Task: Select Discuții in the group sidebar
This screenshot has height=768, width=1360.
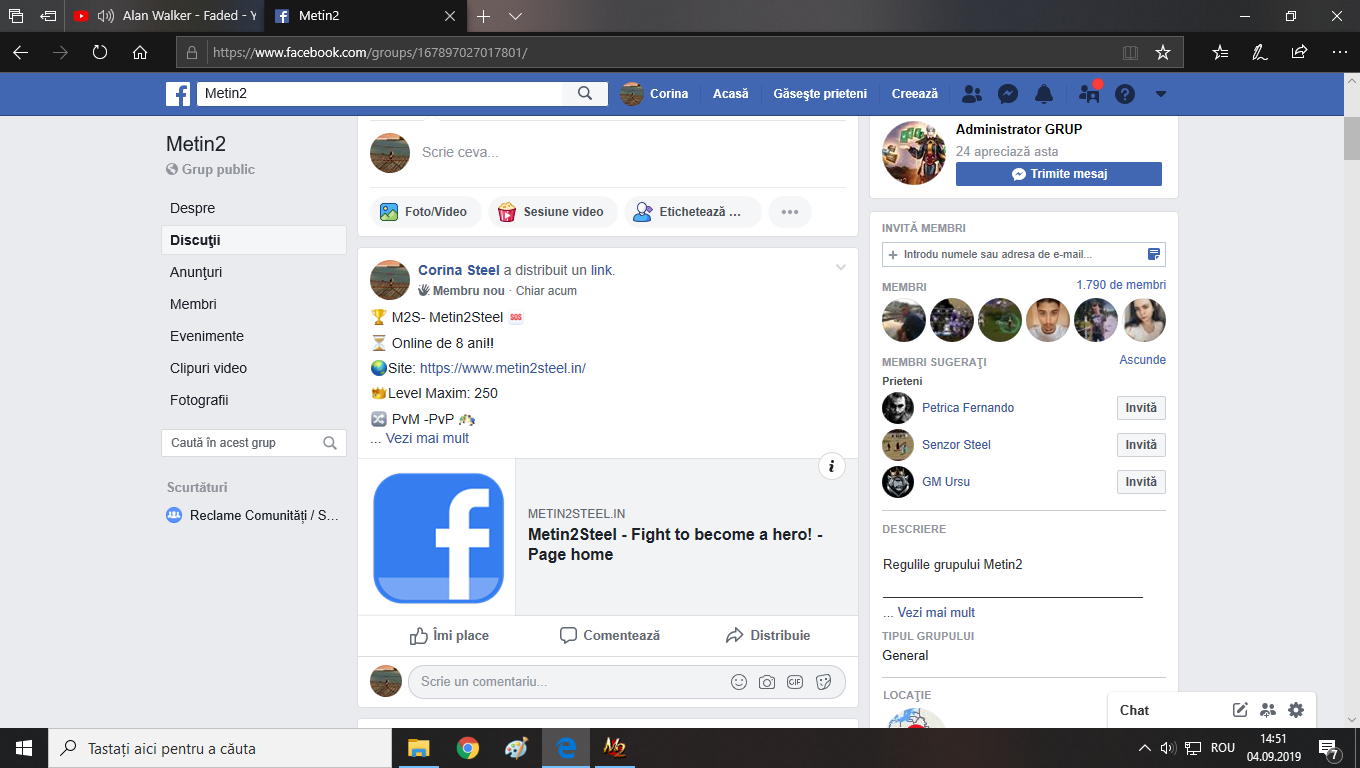Action: [x=254, y=240]
